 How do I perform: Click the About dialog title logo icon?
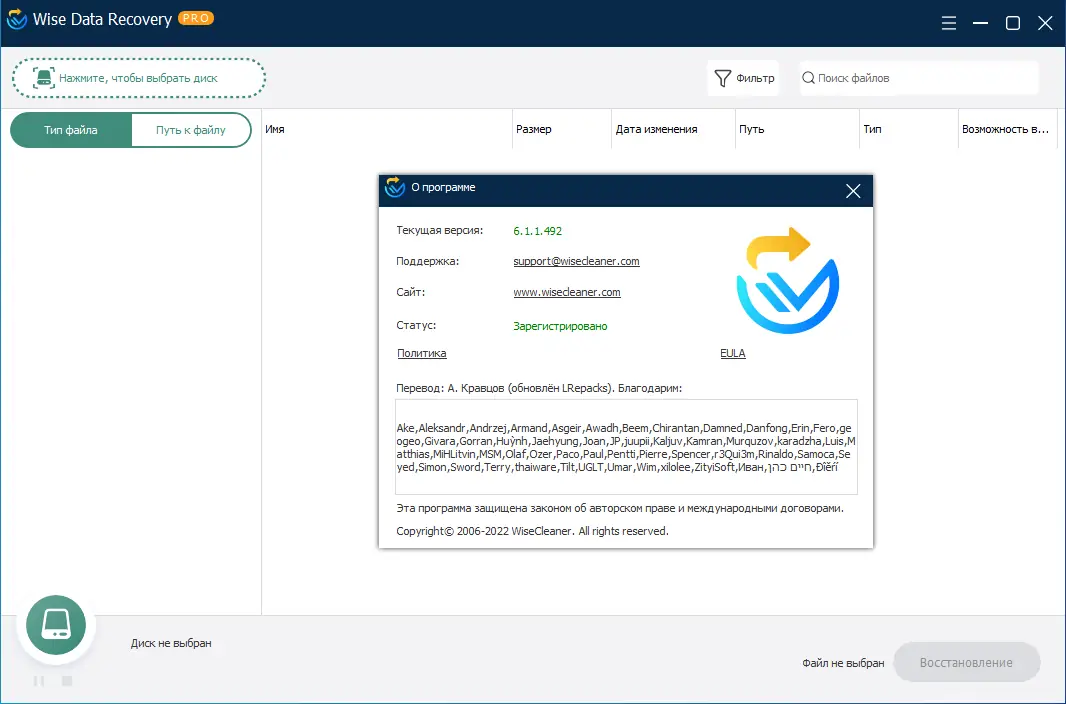(394, 188)
